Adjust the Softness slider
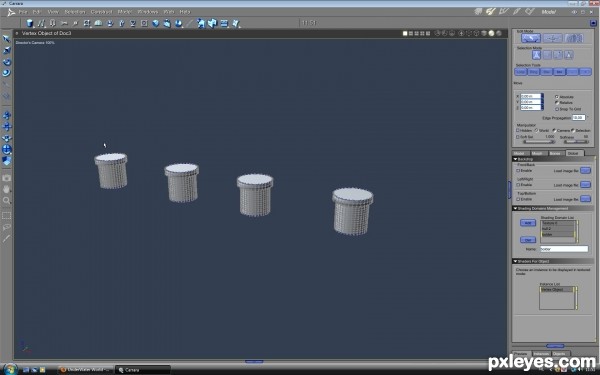The width and height of the screenshot is (600, 375). (576, 142)
